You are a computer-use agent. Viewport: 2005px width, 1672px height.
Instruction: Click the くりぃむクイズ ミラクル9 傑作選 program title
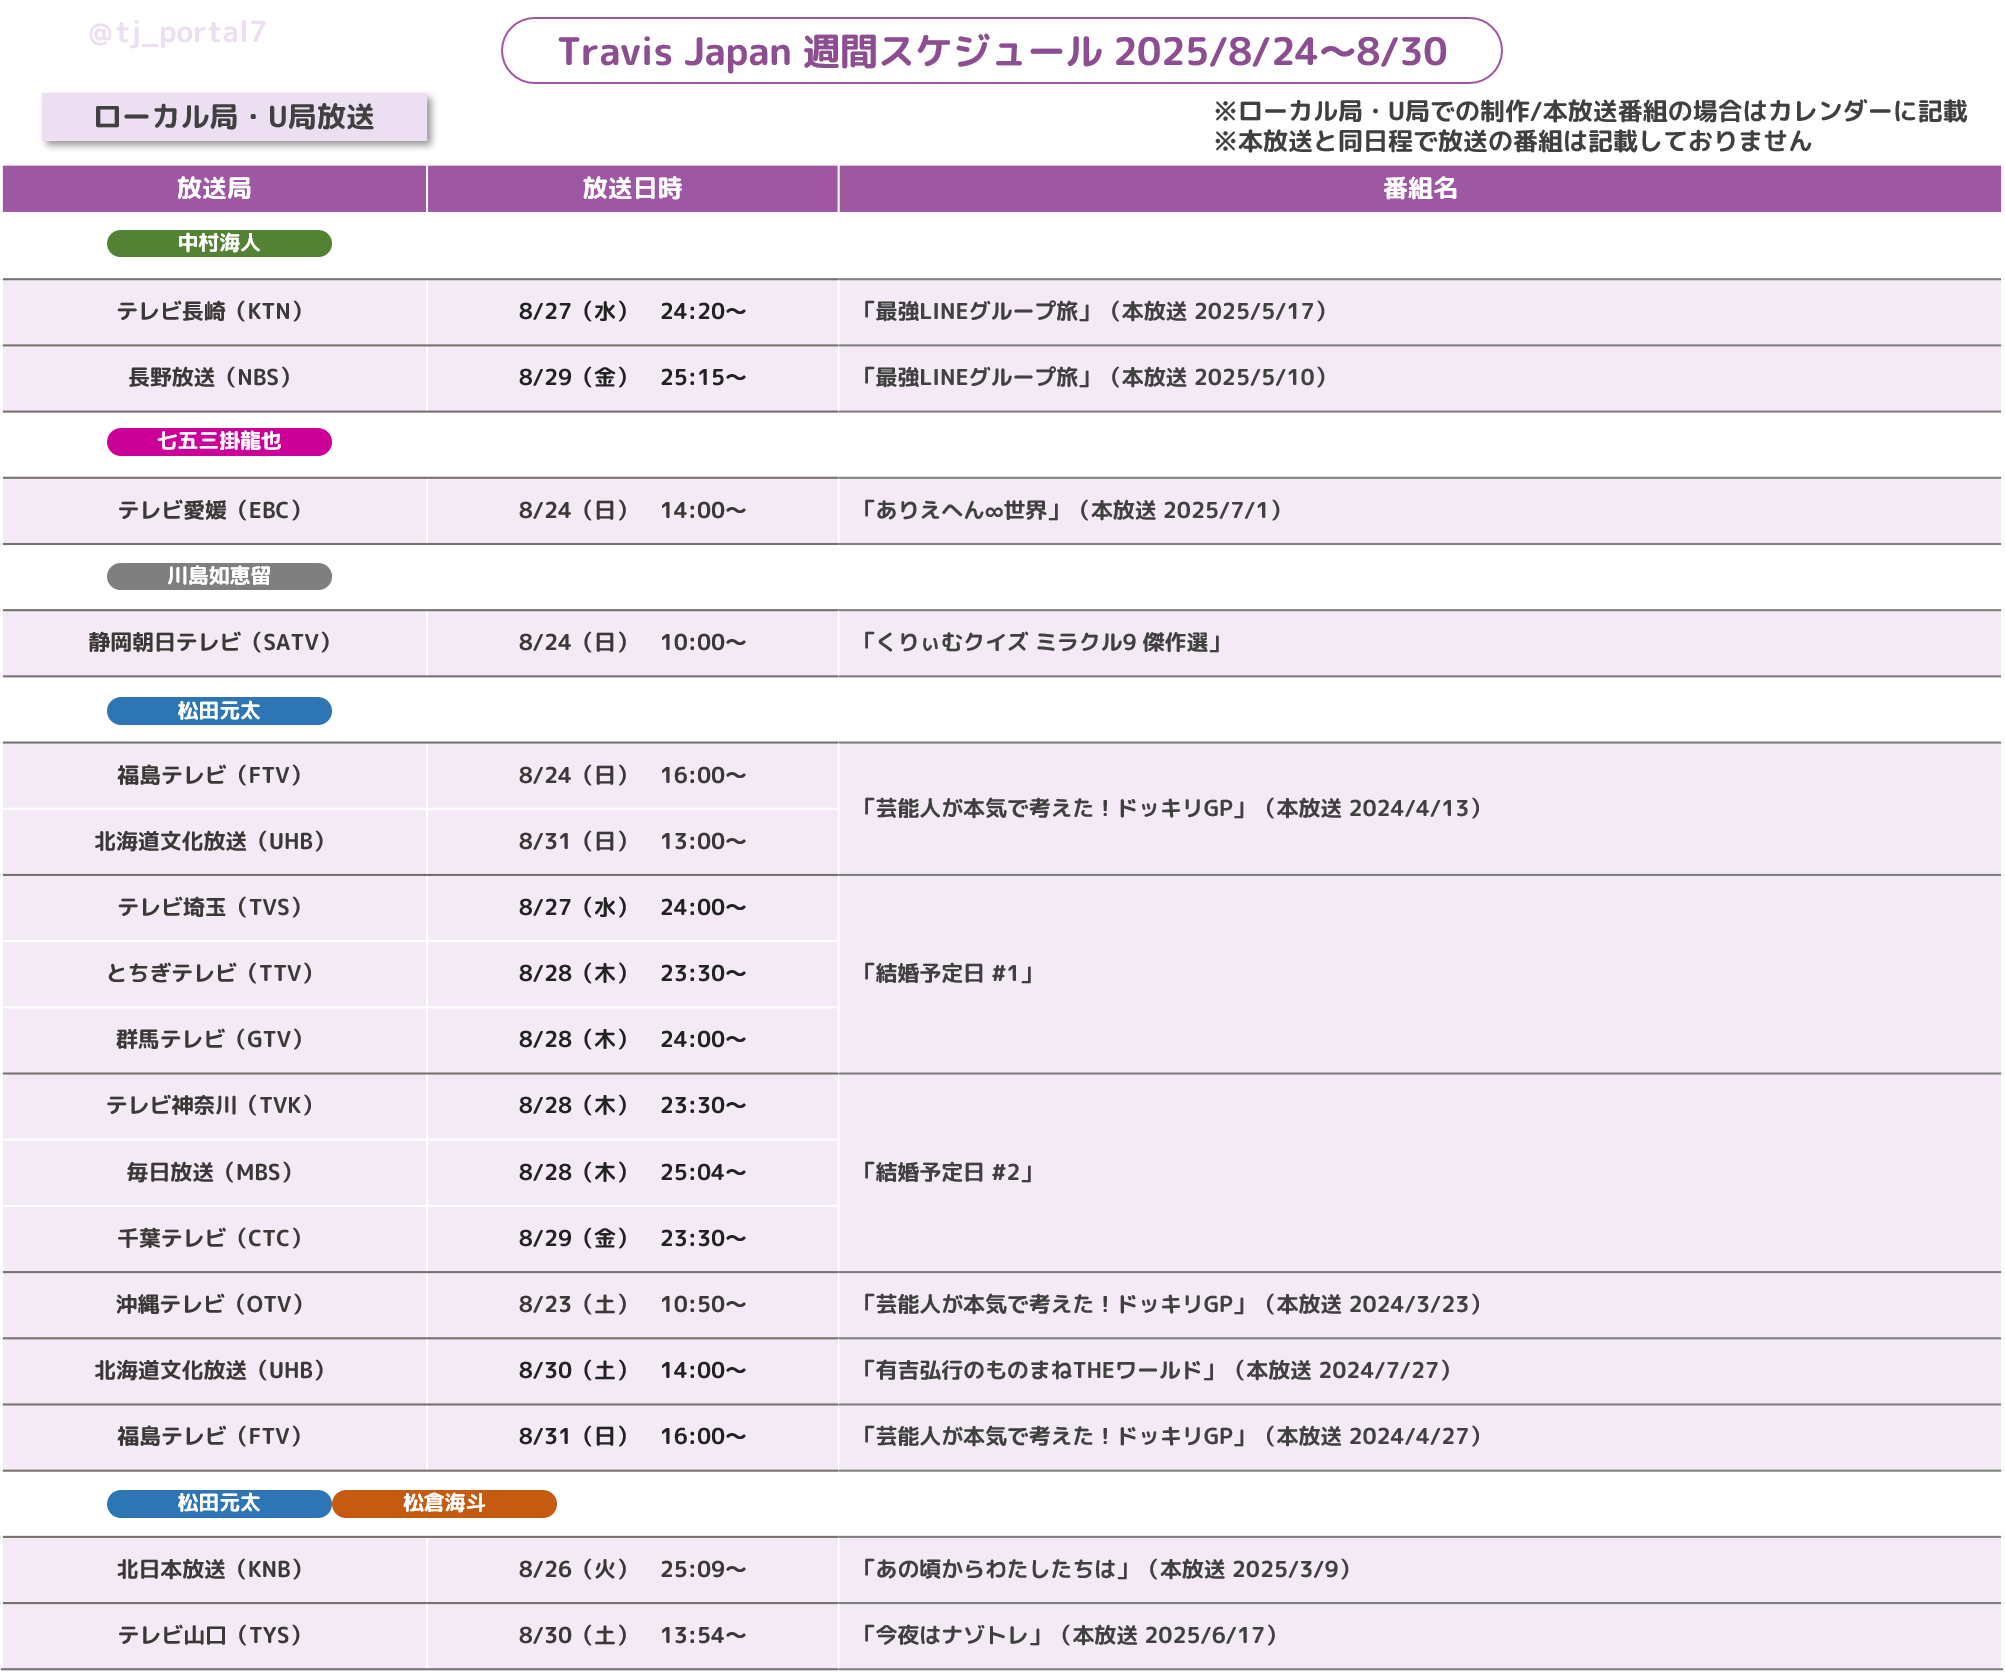(x=1042, y=642)
